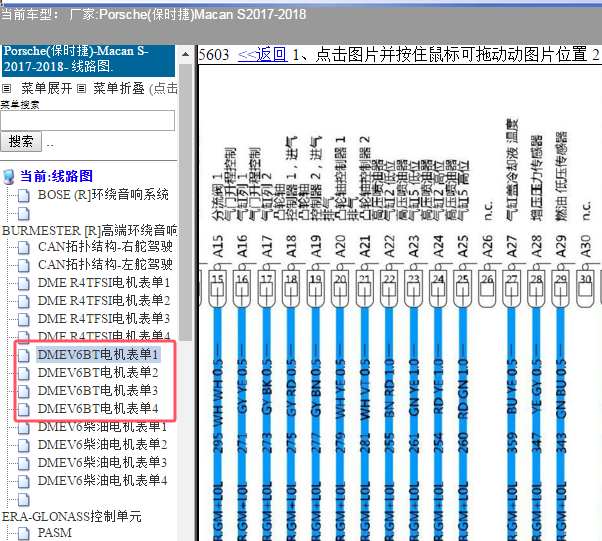Open DME R4TFSI电机表单2
Image resolution: width=602 pixels, height=541 pixels.
[104, 301]
